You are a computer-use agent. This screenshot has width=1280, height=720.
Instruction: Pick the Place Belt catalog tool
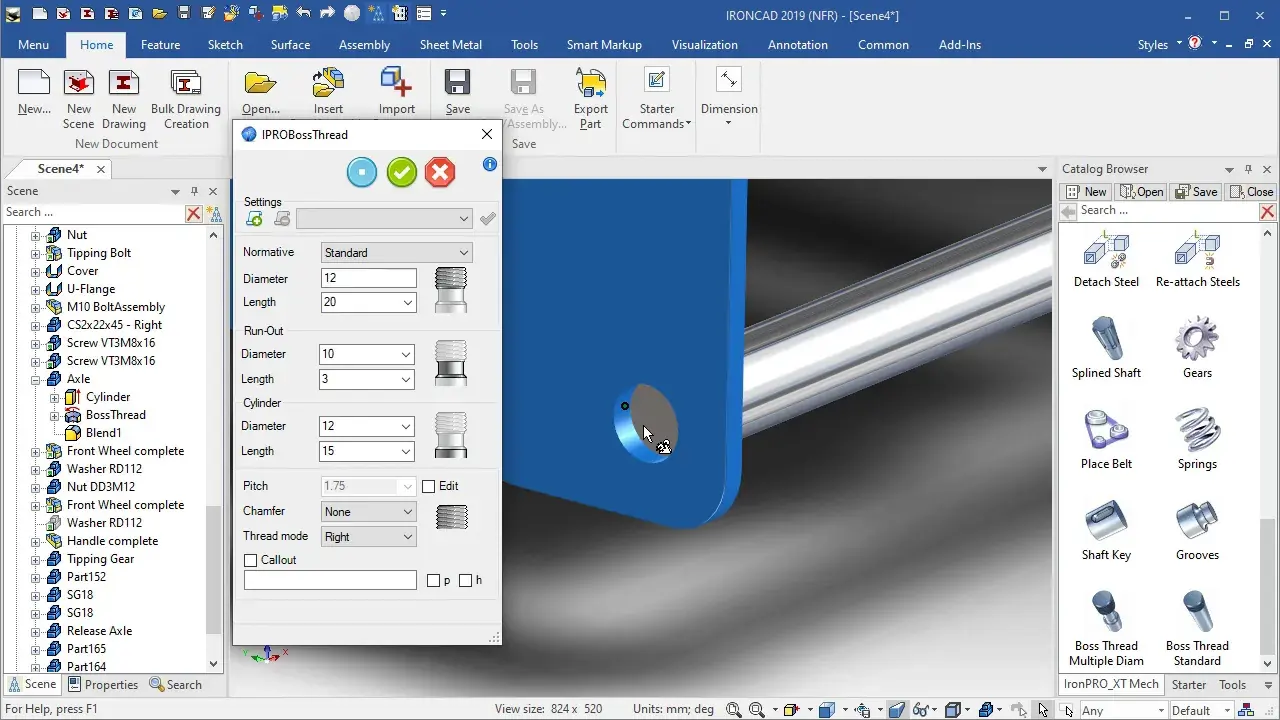tap(1106, 438)
